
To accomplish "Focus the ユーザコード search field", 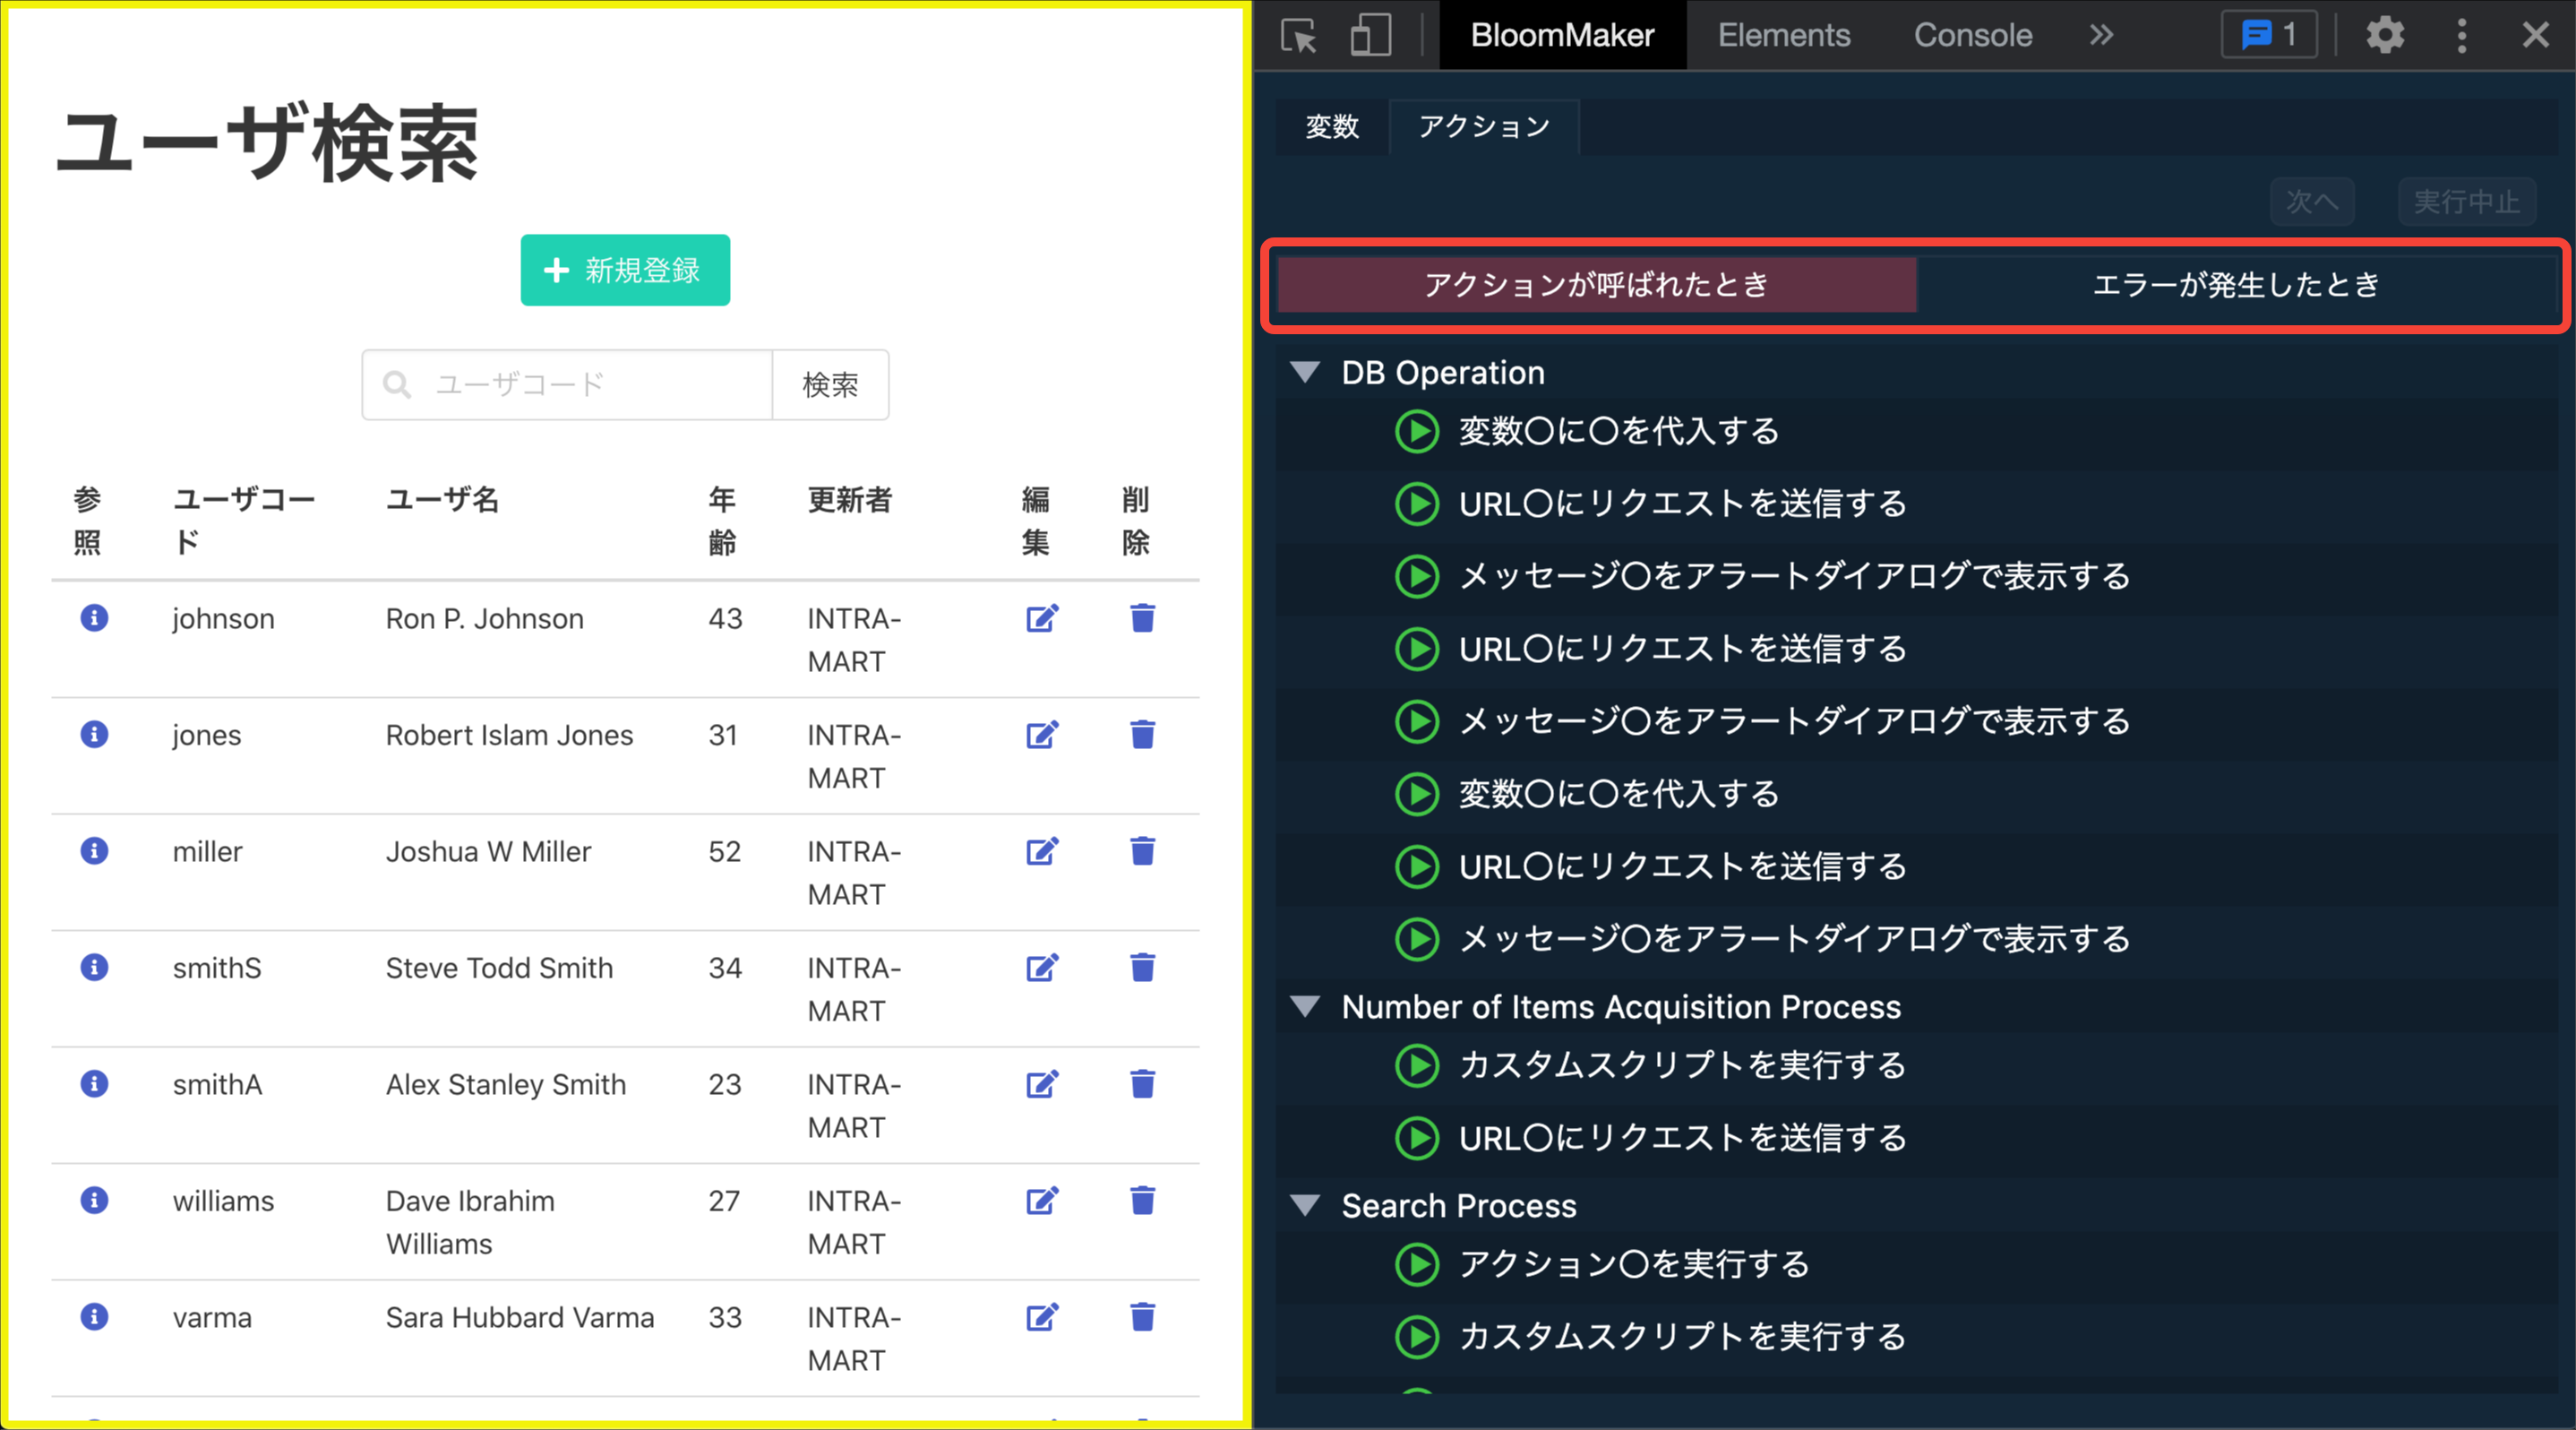I will click(x=595, y=385).
